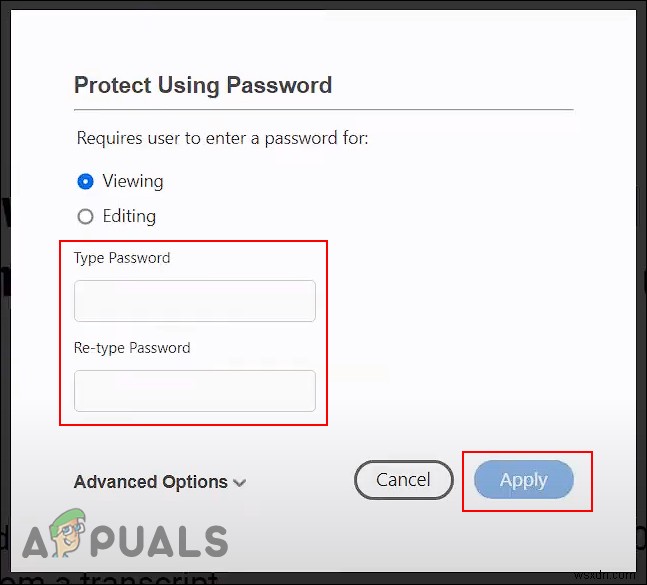Click the blue dot inside Viewing radio
The width and height of the screenshot is (647, 585).
point(85,182)
